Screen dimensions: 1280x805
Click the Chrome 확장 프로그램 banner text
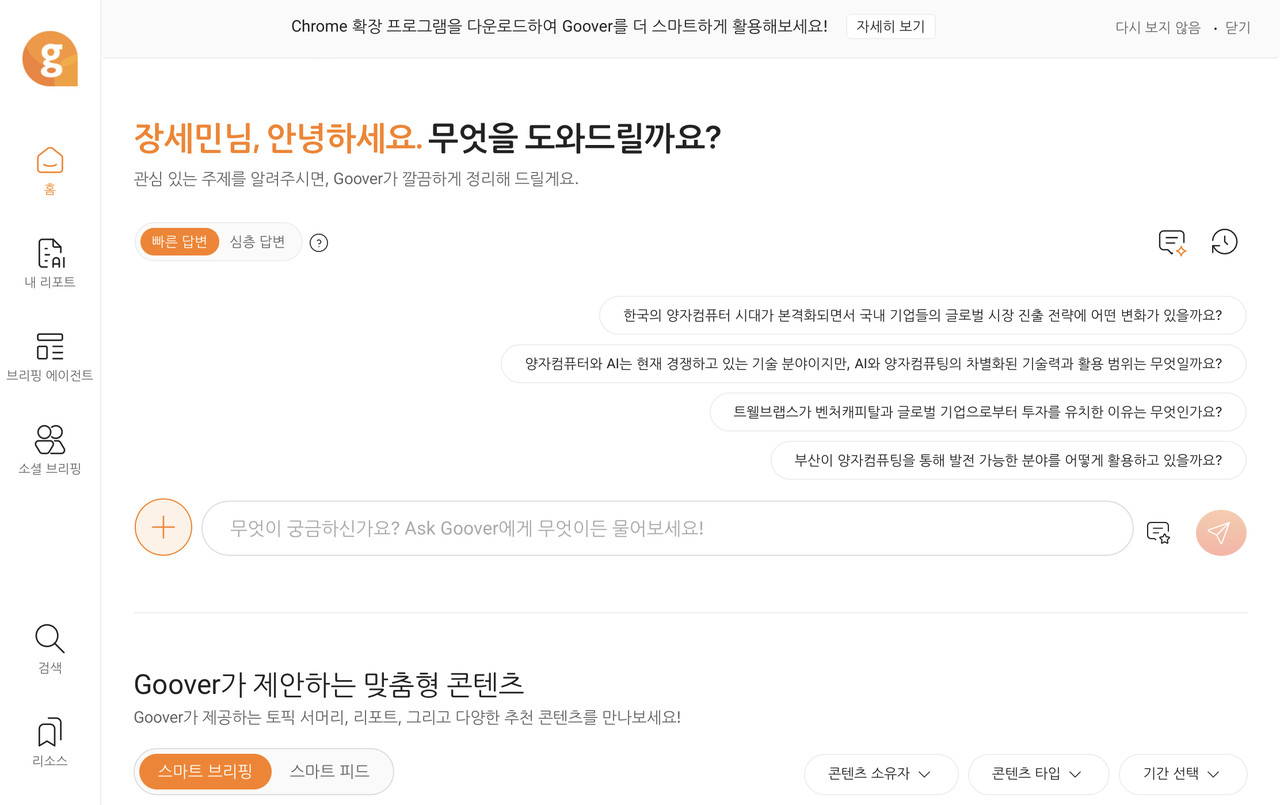pos(559,27)
